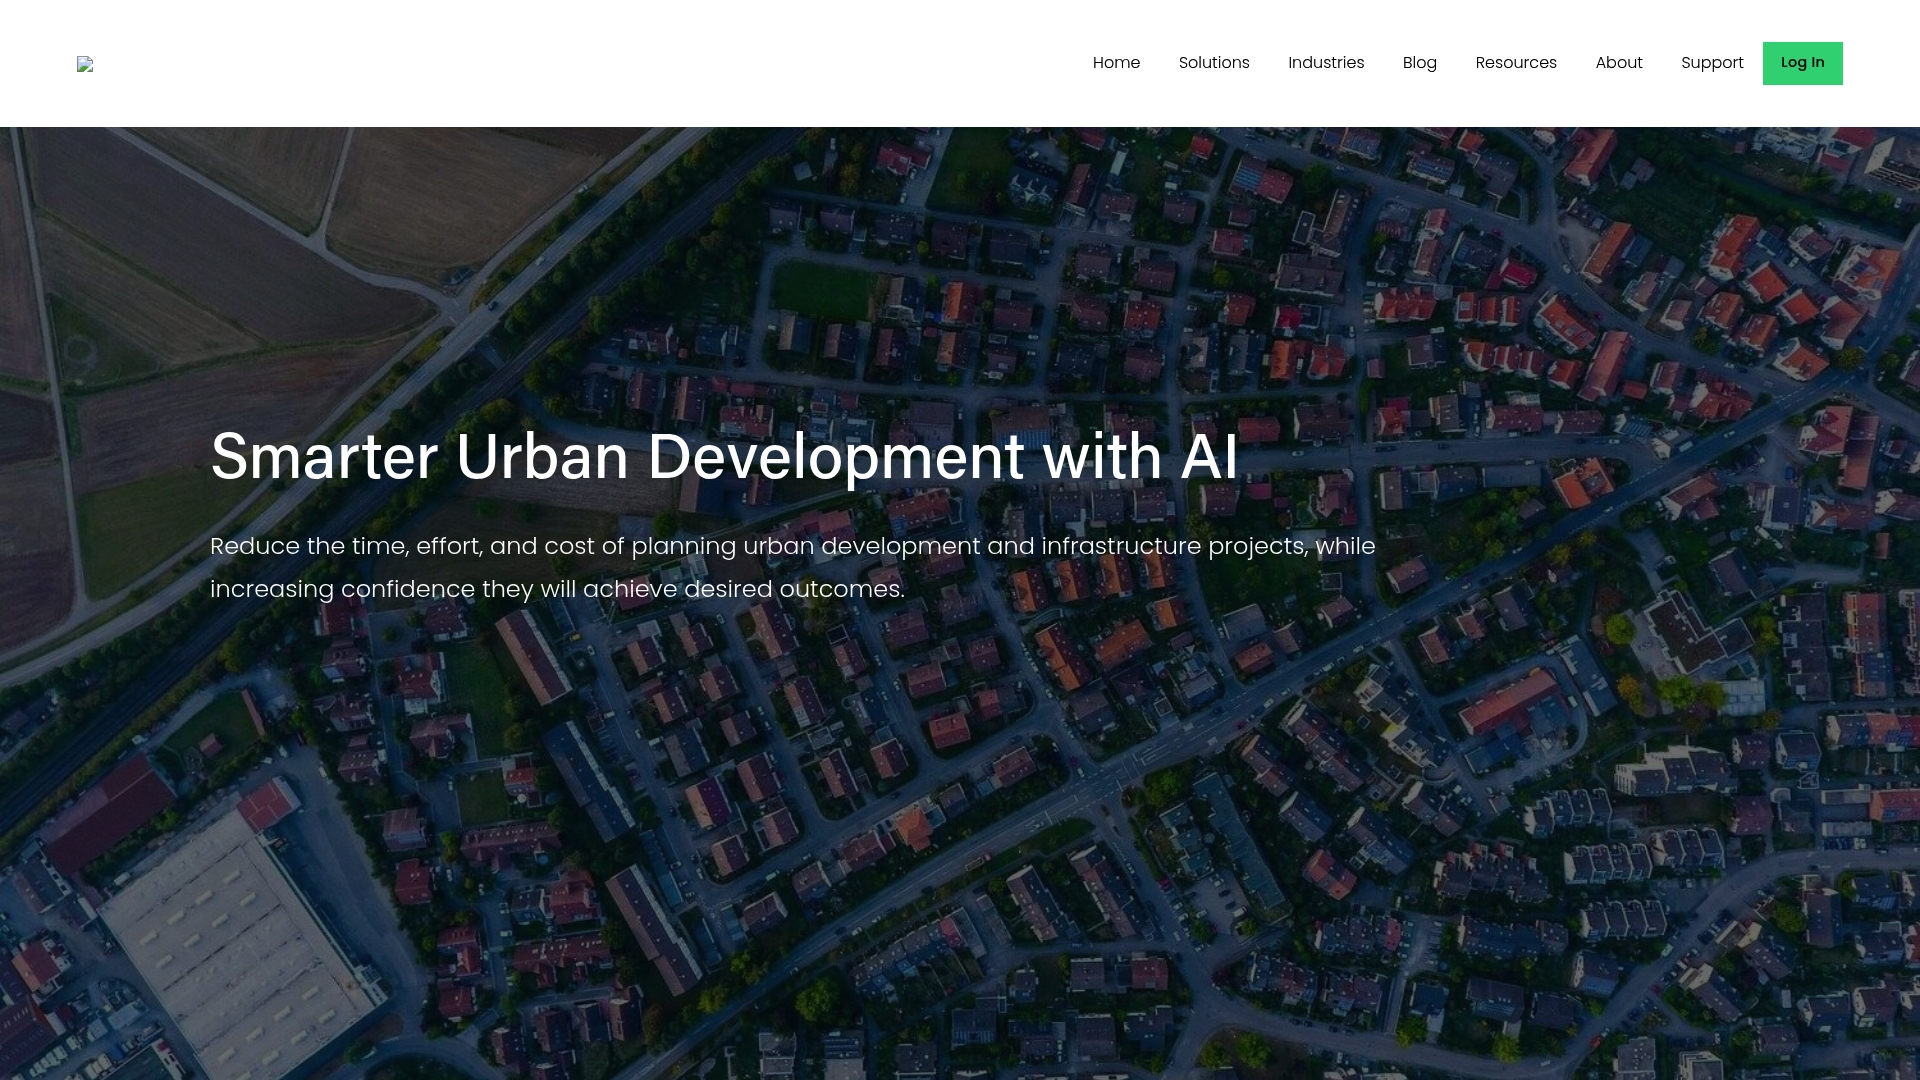Click the green Log In button
Screen dimensions: 1920x1080
[x=1802, y=62]
